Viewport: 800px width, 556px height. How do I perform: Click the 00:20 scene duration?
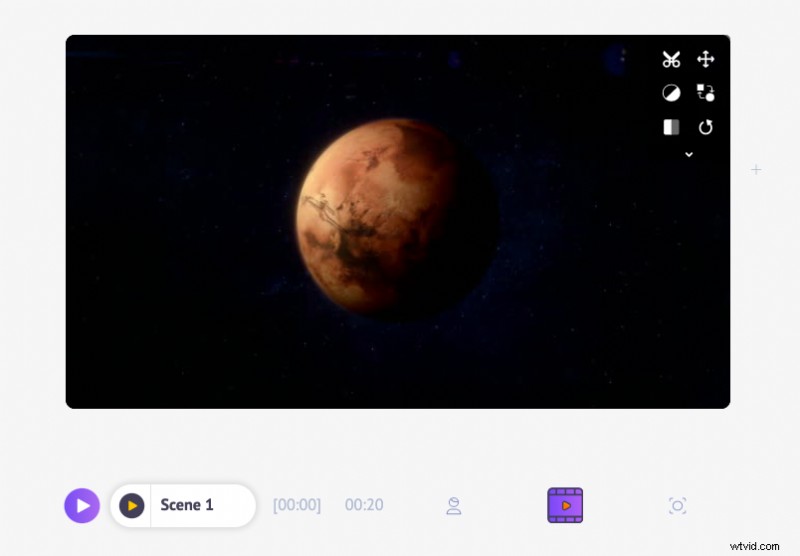pyautogui.click(x=364, y=505)
